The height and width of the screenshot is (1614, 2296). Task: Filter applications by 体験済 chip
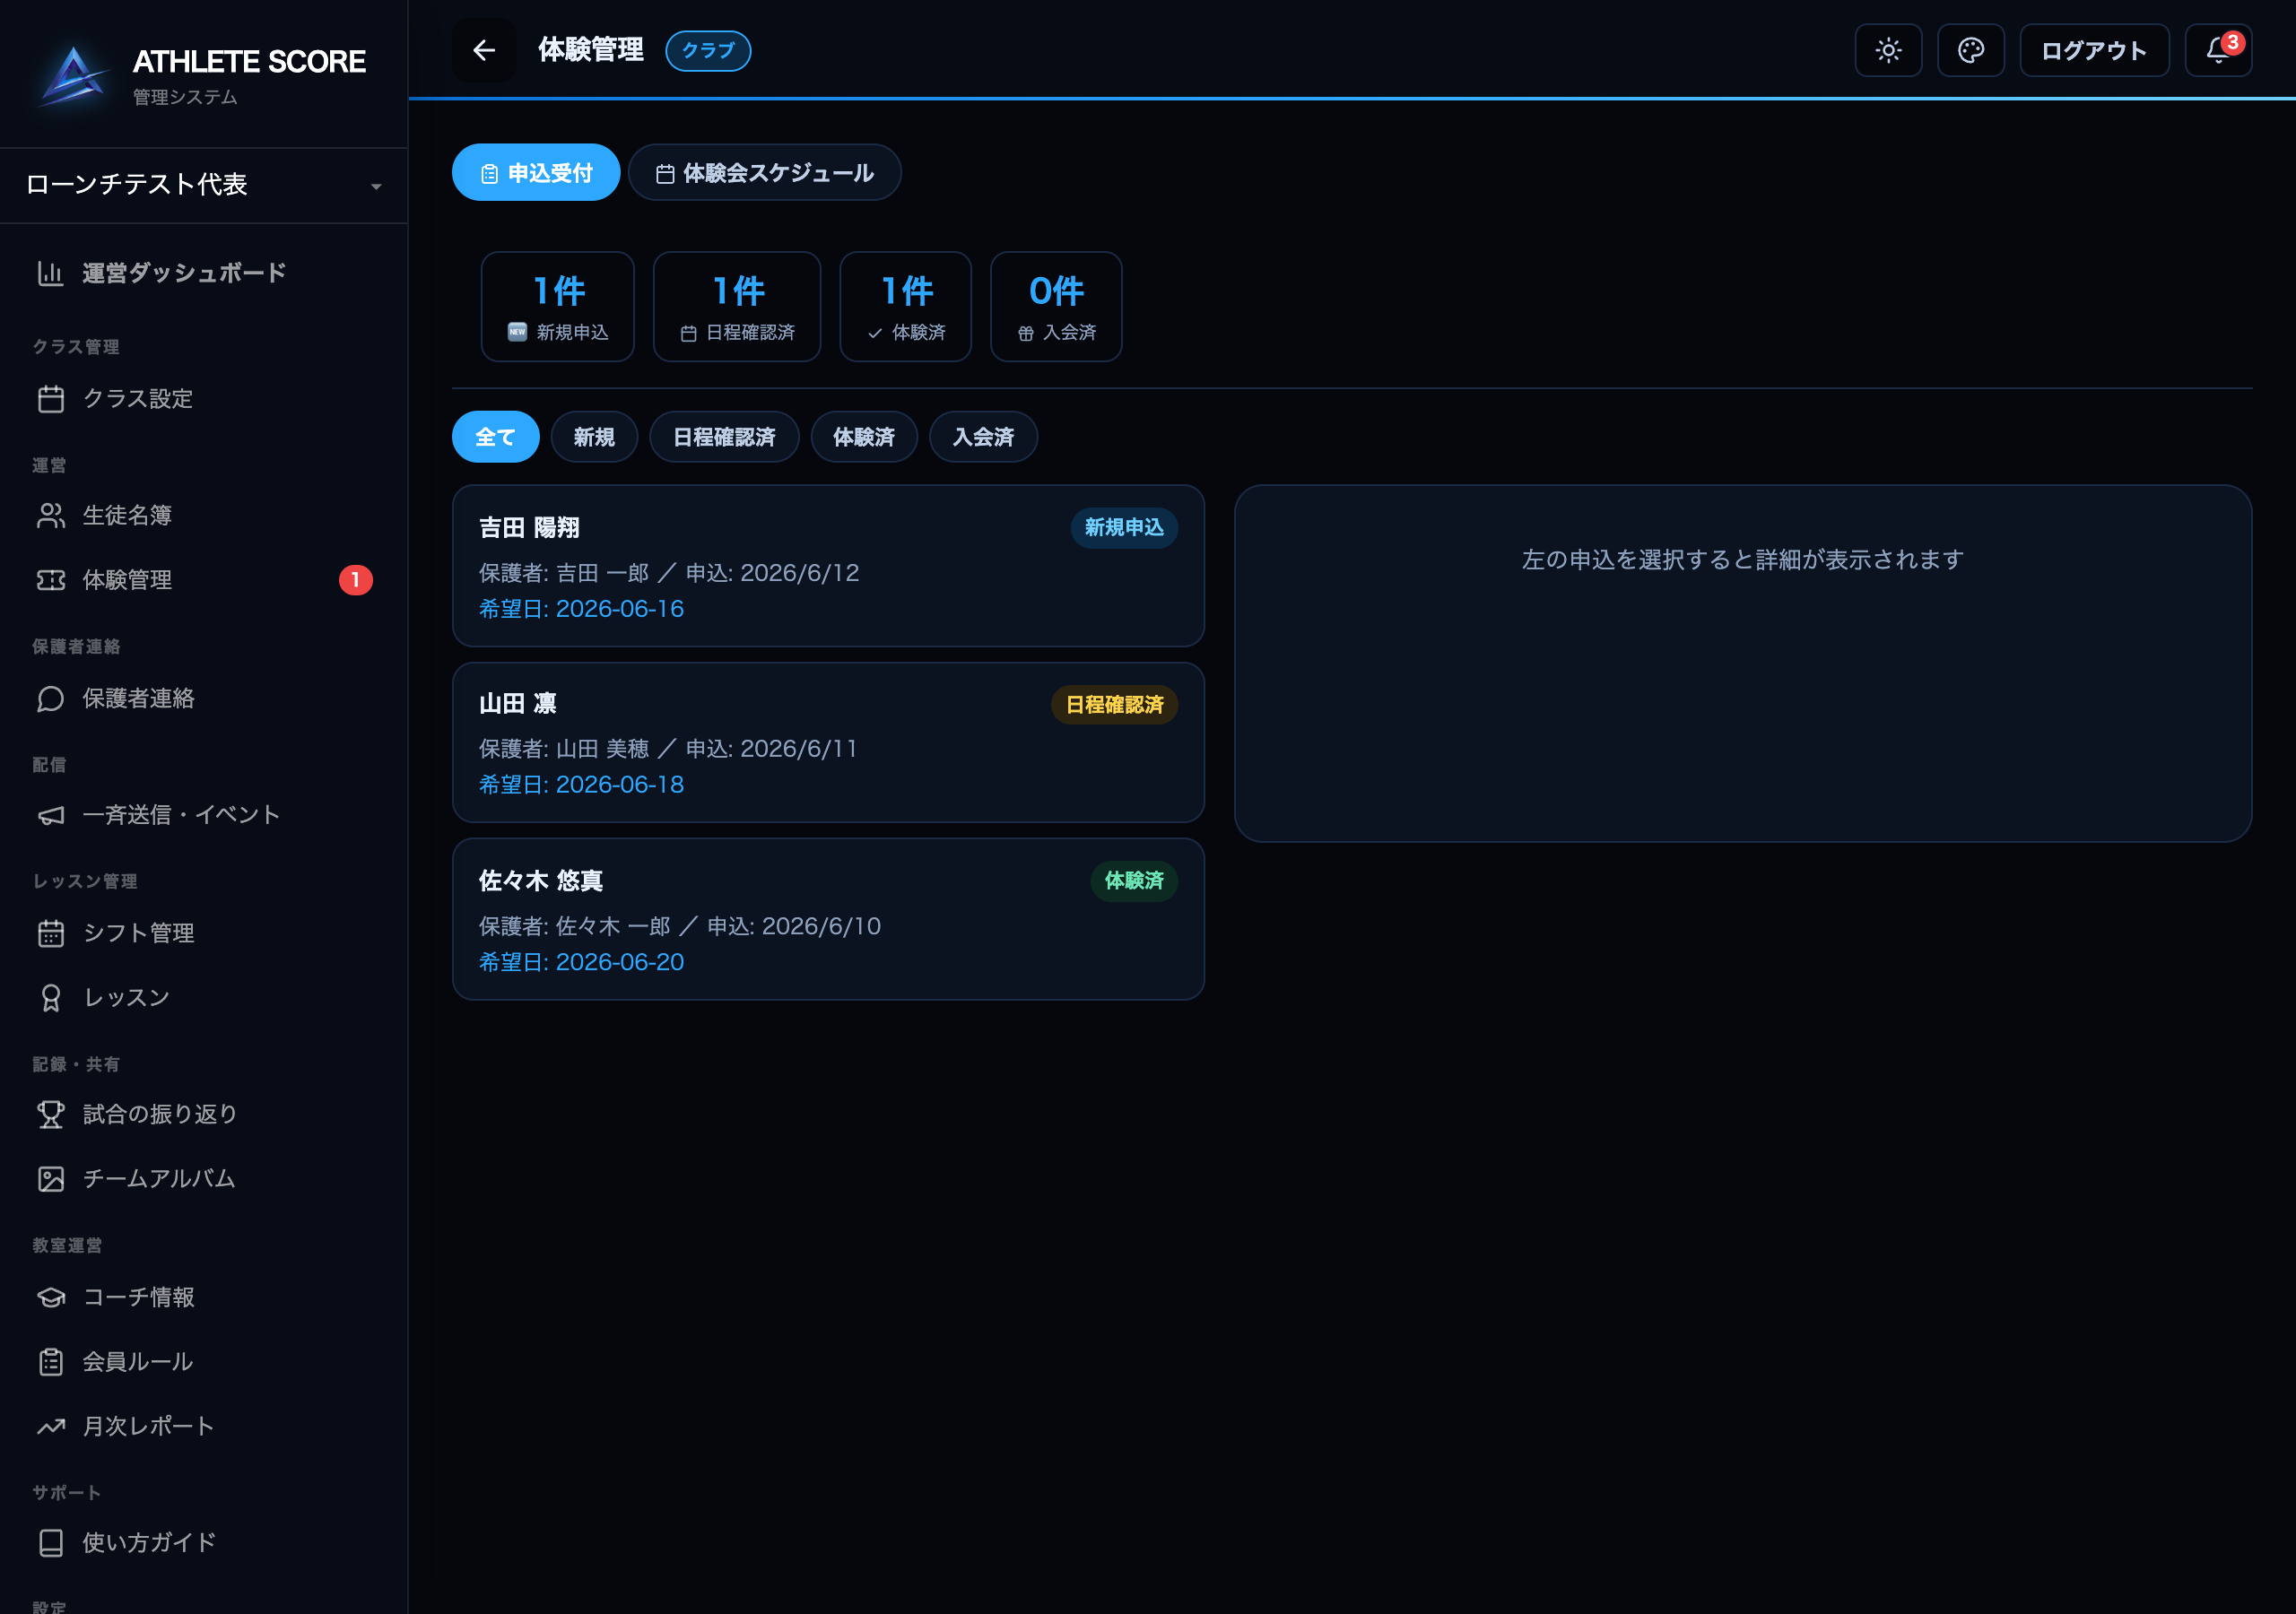click(x=864, y=437)
